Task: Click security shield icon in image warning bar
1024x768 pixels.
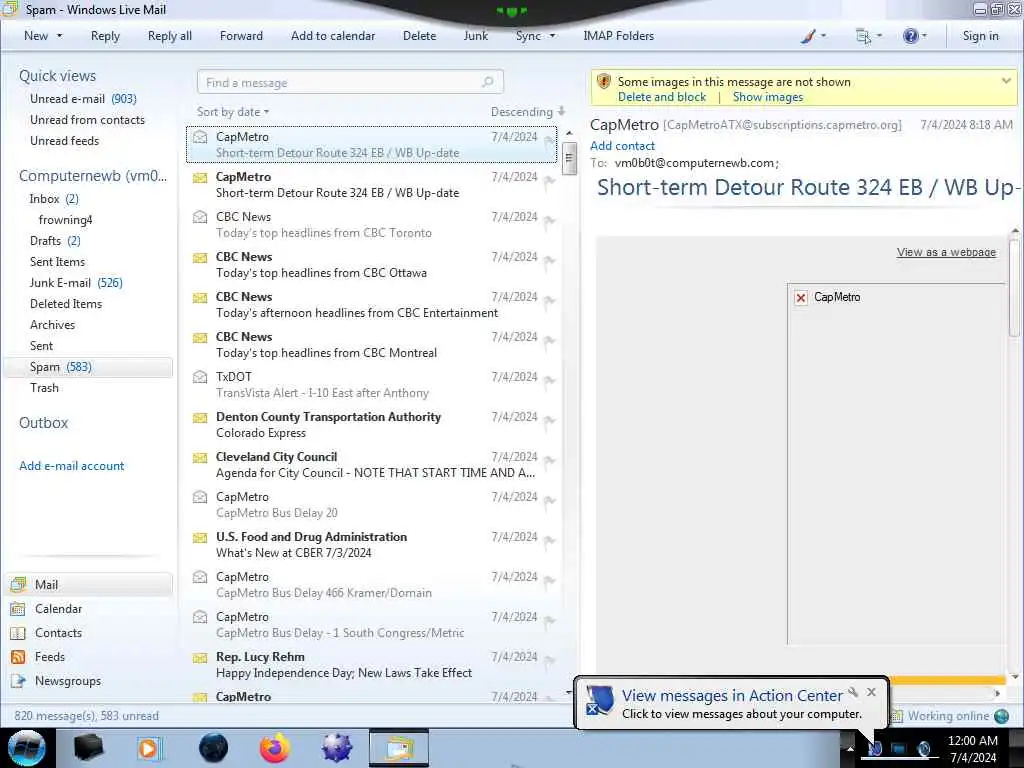Action: click(603, 82)
